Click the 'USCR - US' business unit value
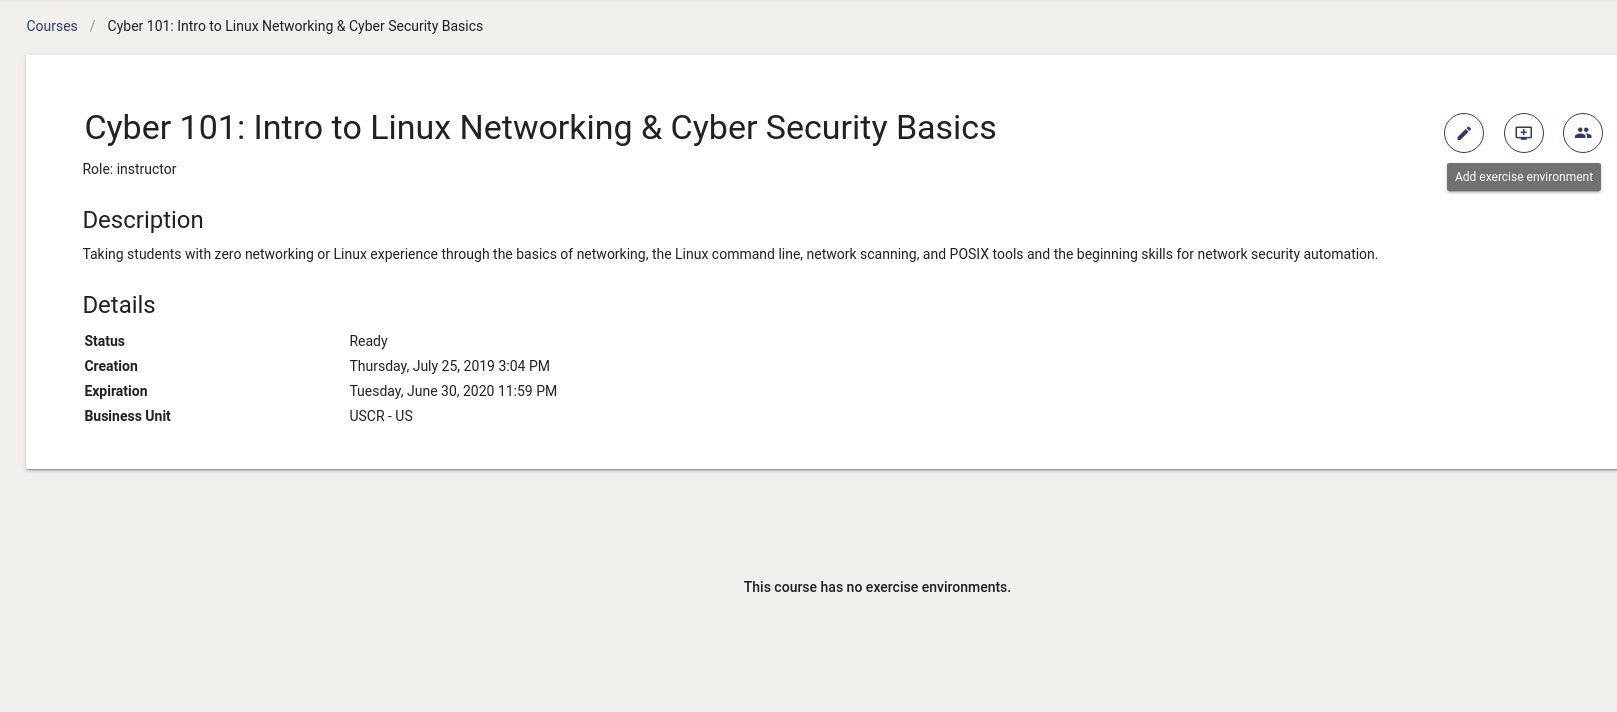This screenshot has width=1617, height=712. coord(381,416)
